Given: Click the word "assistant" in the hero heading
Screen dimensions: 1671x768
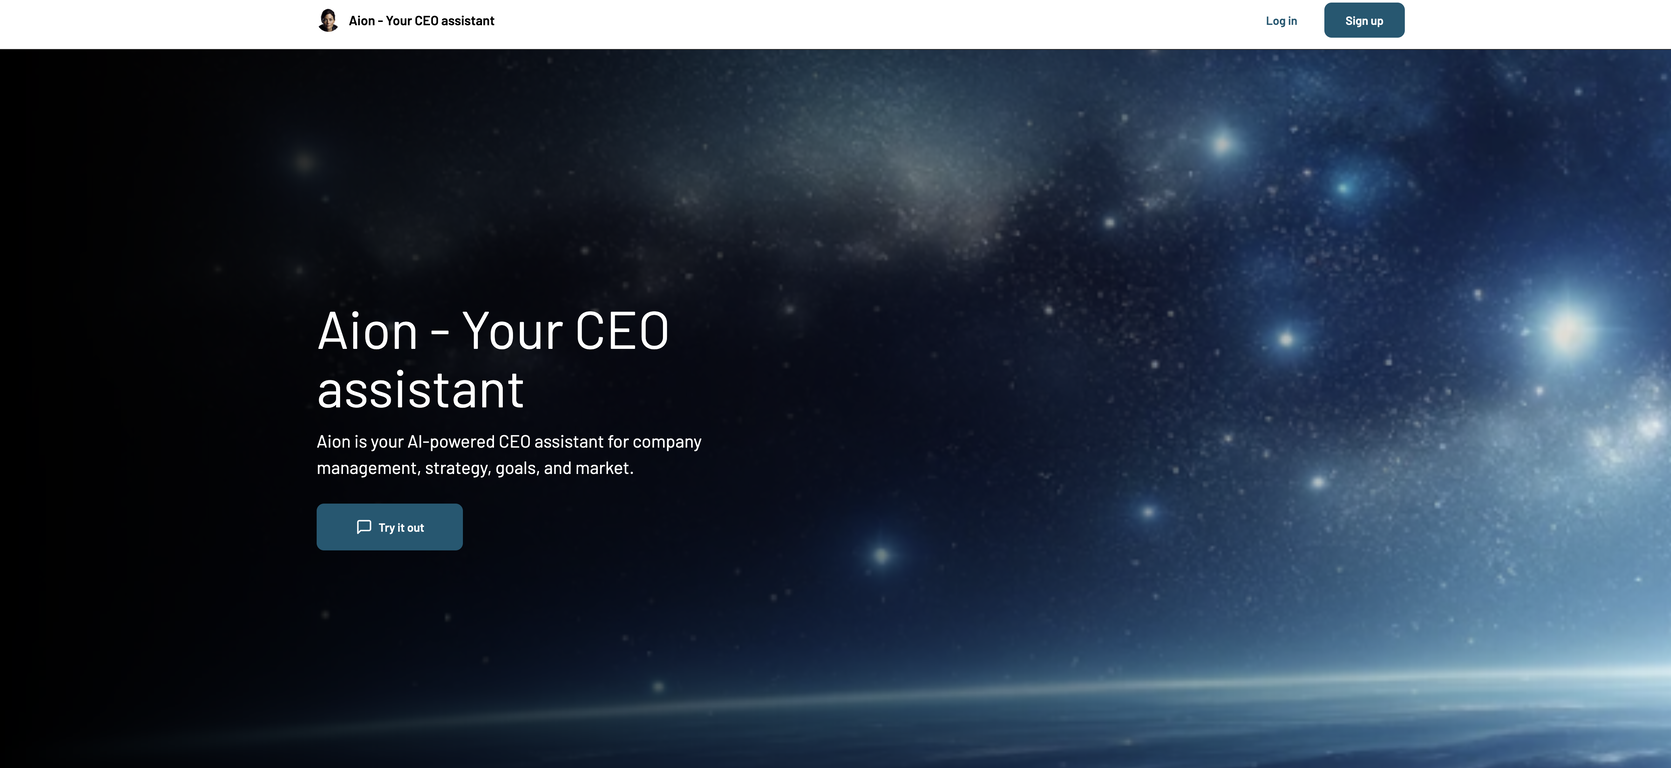Looking at the screenshot, I should click(x=420, y=390).
